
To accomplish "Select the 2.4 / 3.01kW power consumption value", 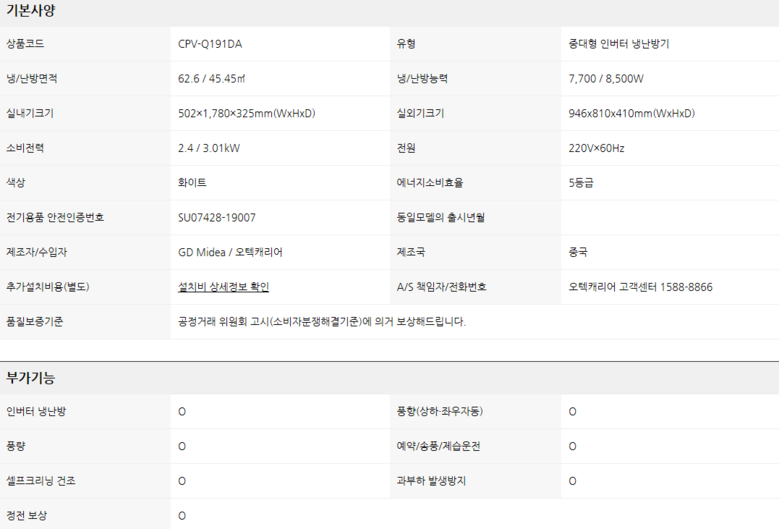I will click(x=208, y=148).
